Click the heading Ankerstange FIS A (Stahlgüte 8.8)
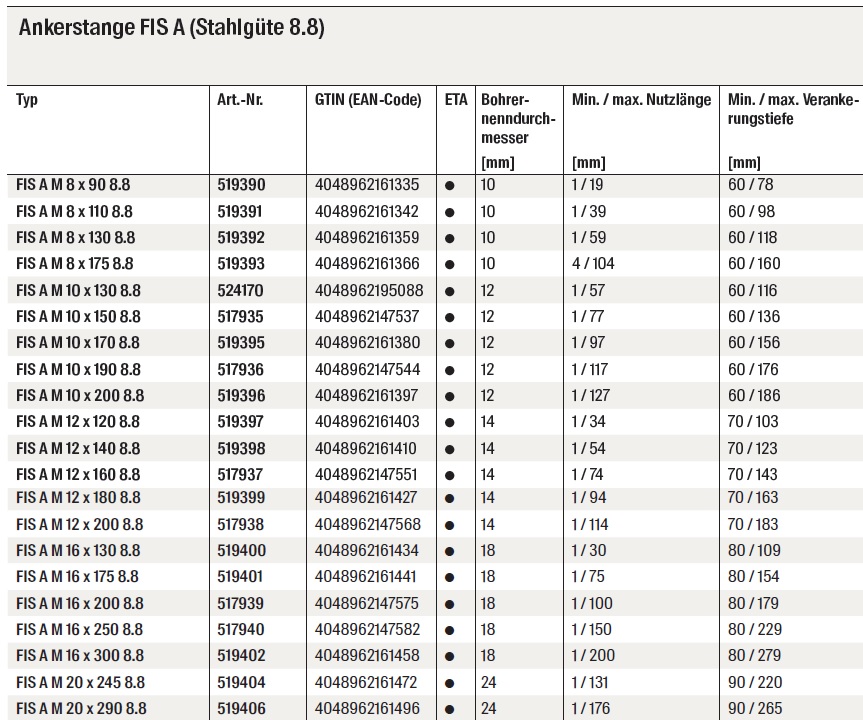This screenshot has height=720, width=863. coord(171,28)
